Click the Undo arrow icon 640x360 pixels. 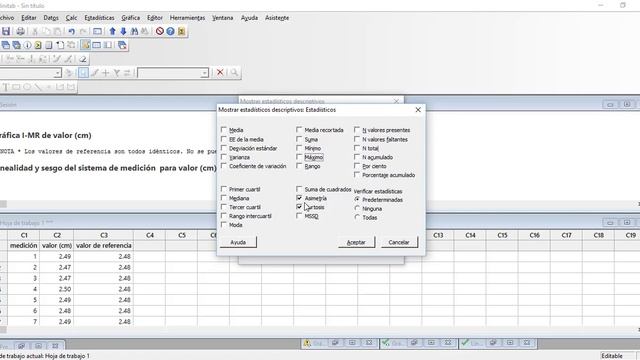coord(72,31)
